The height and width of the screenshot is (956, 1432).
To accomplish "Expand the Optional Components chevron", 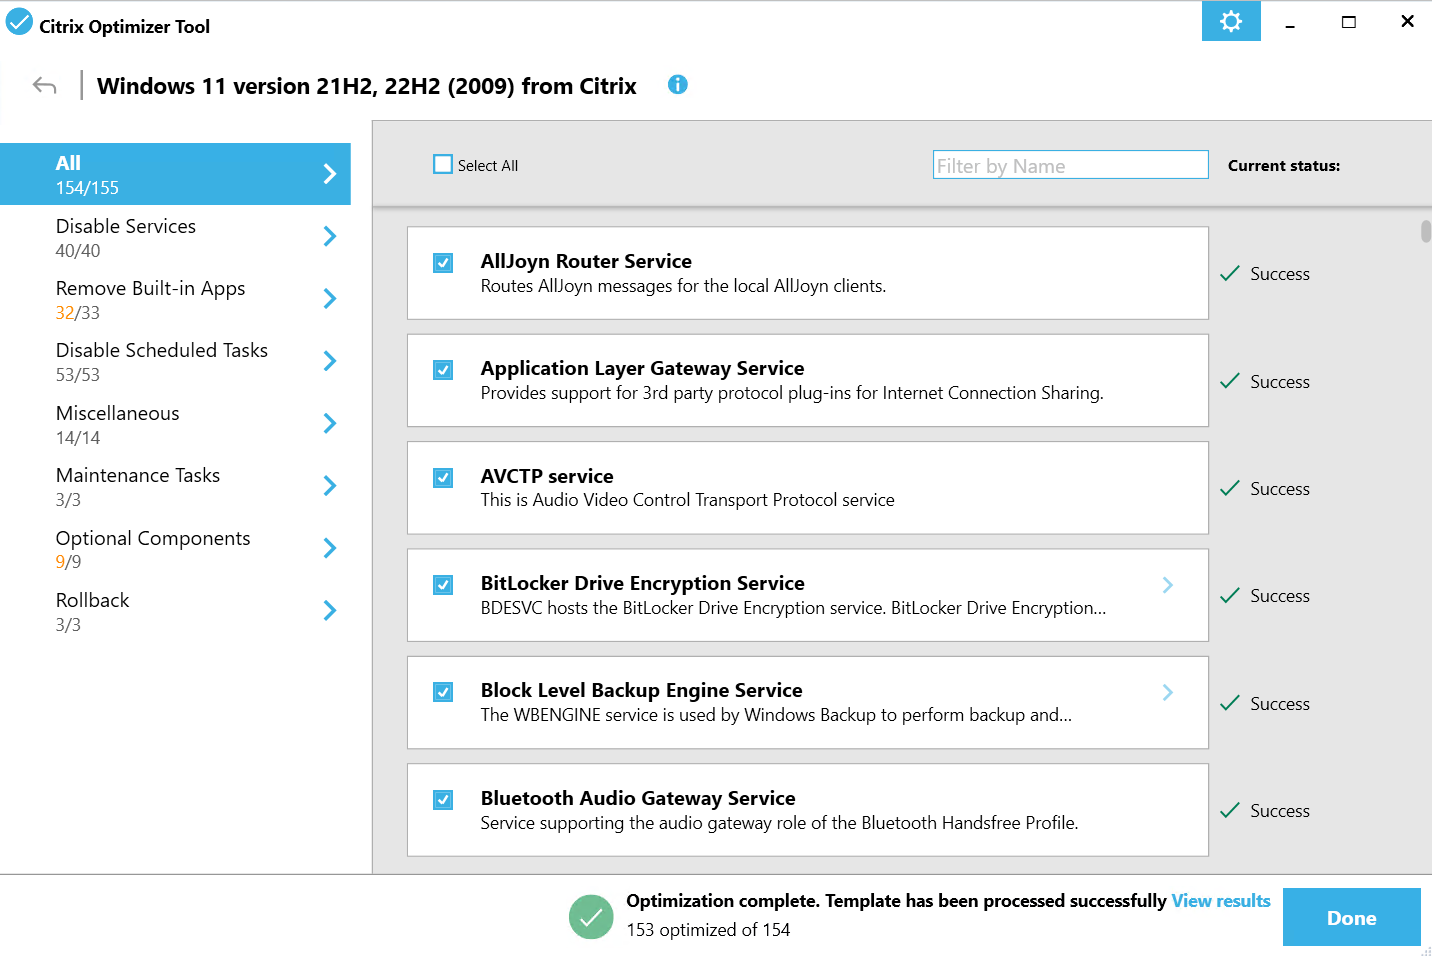I will (x=330, y=548).
